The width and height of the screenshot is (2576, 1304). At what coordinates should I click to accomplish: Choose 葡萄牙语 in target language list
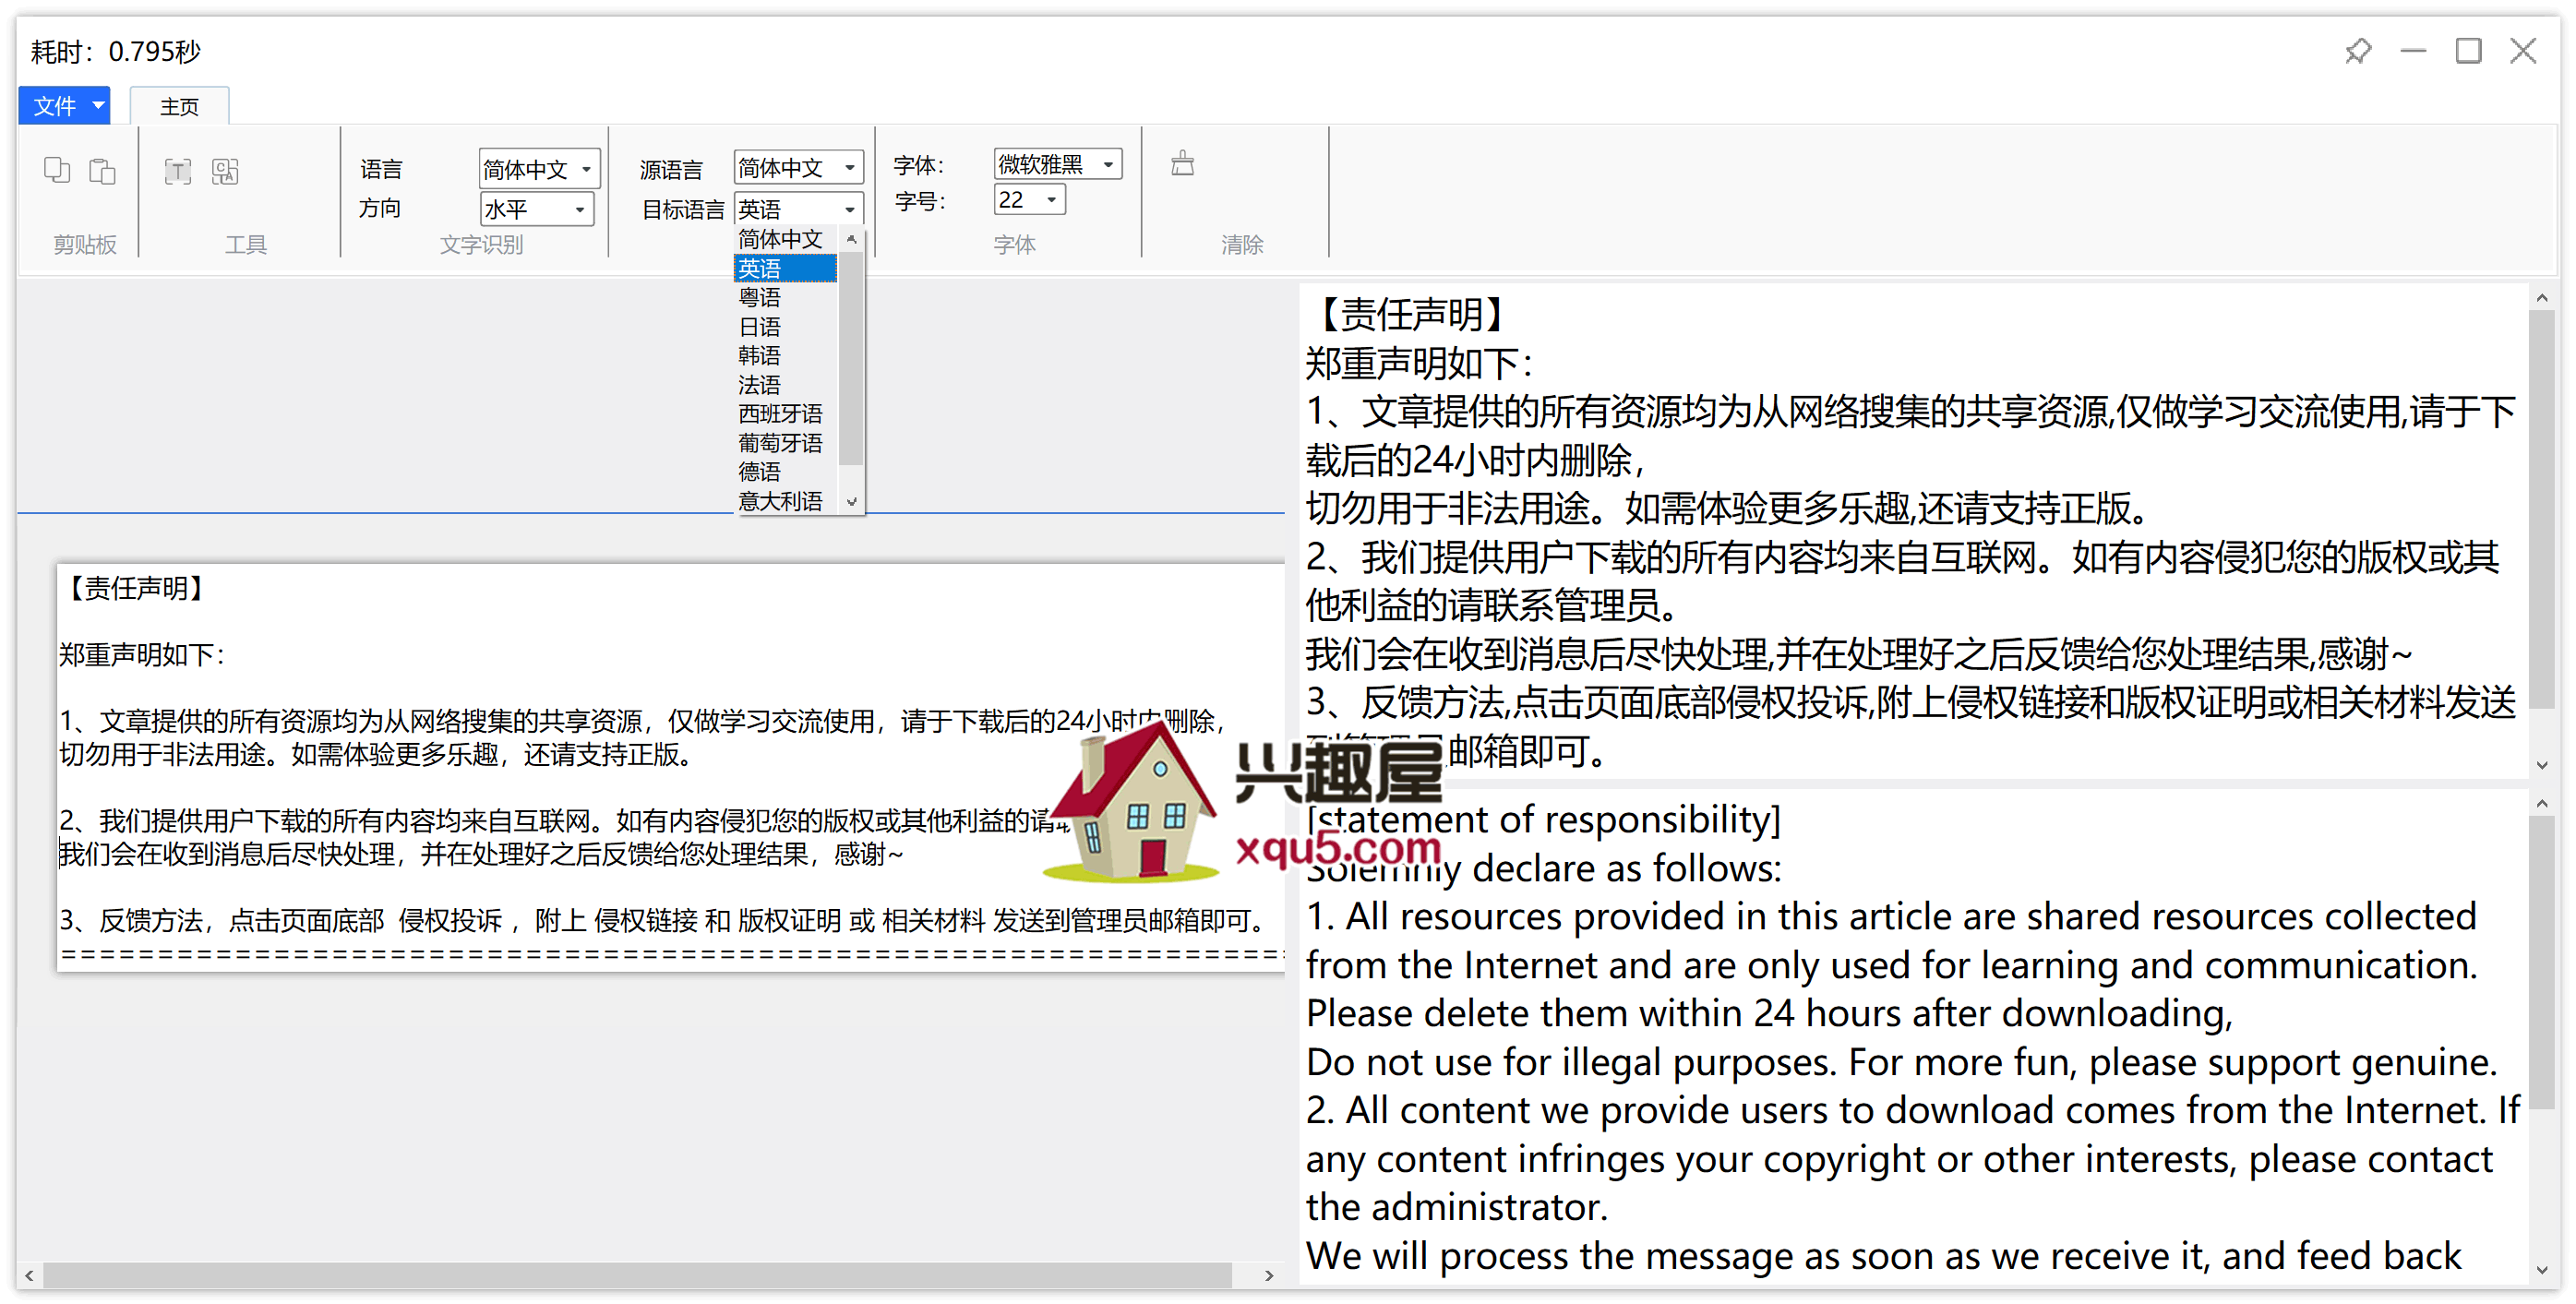(786, 443)
